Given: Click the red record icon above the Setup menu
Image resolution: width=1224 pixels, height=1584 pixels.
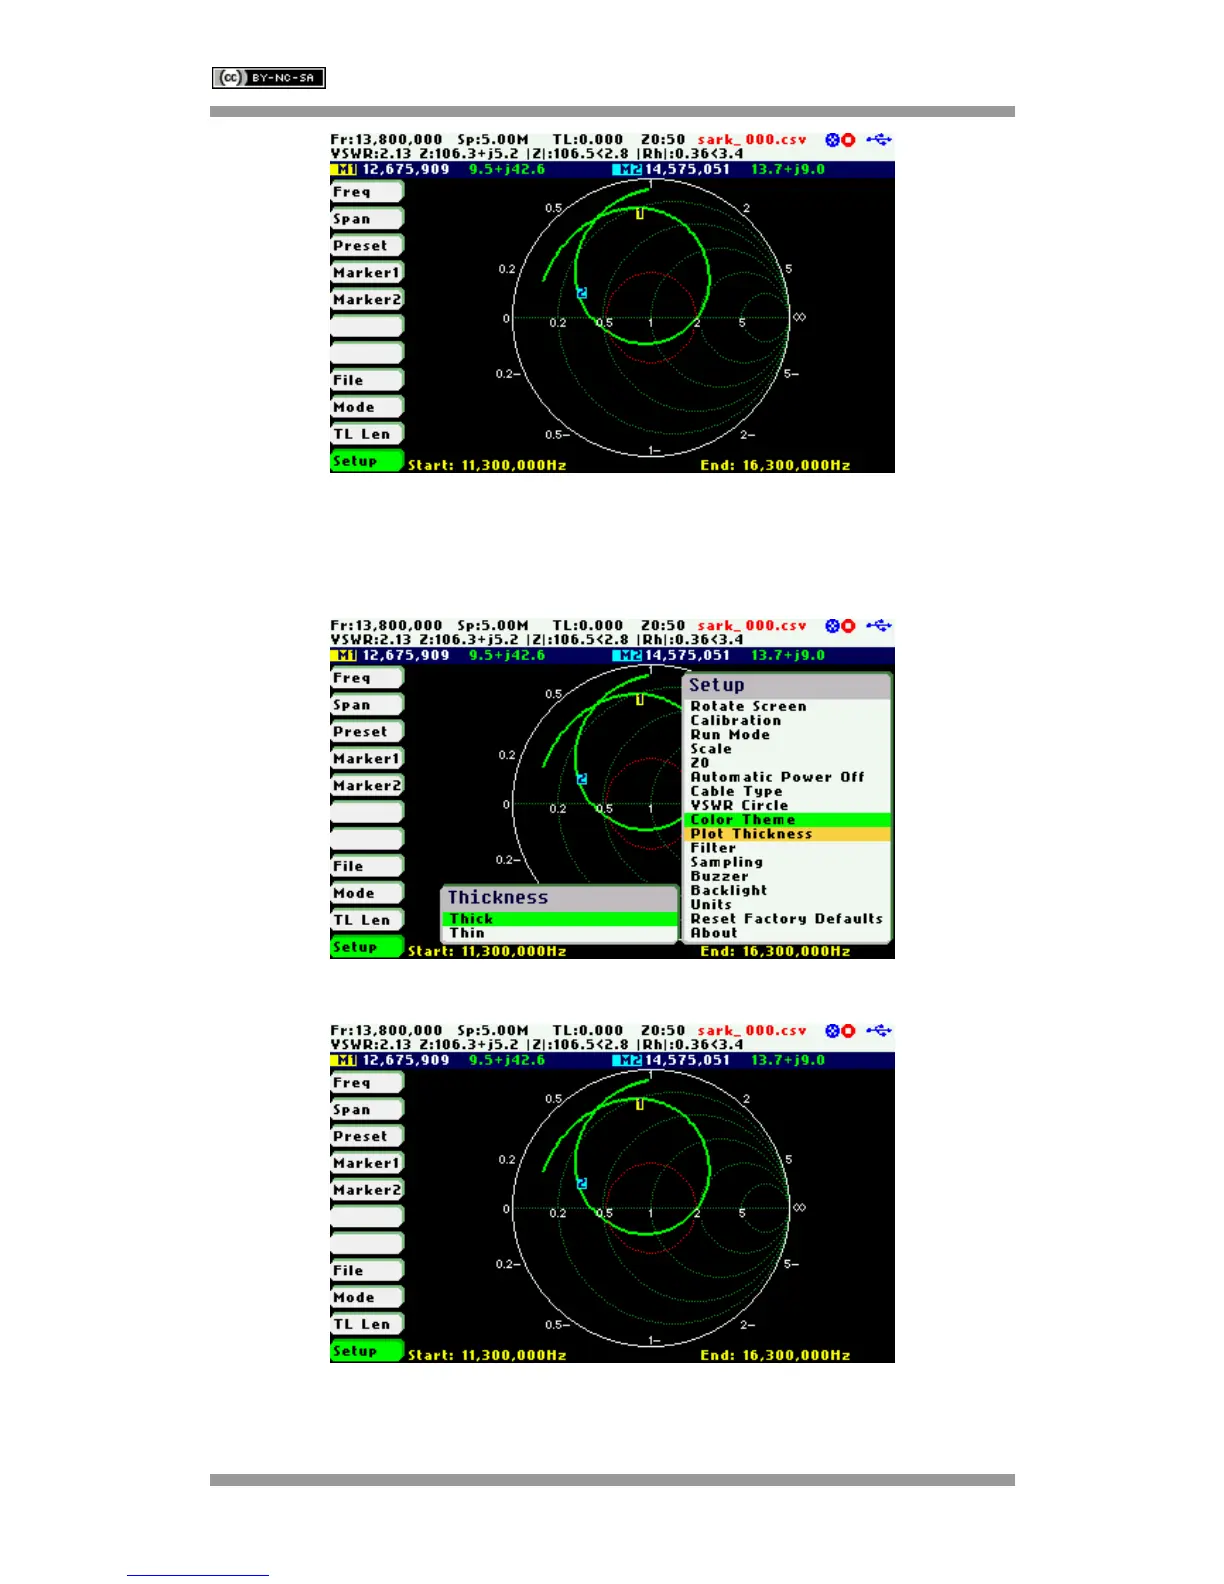Looking at the screenshot, I should coord(848,626).
